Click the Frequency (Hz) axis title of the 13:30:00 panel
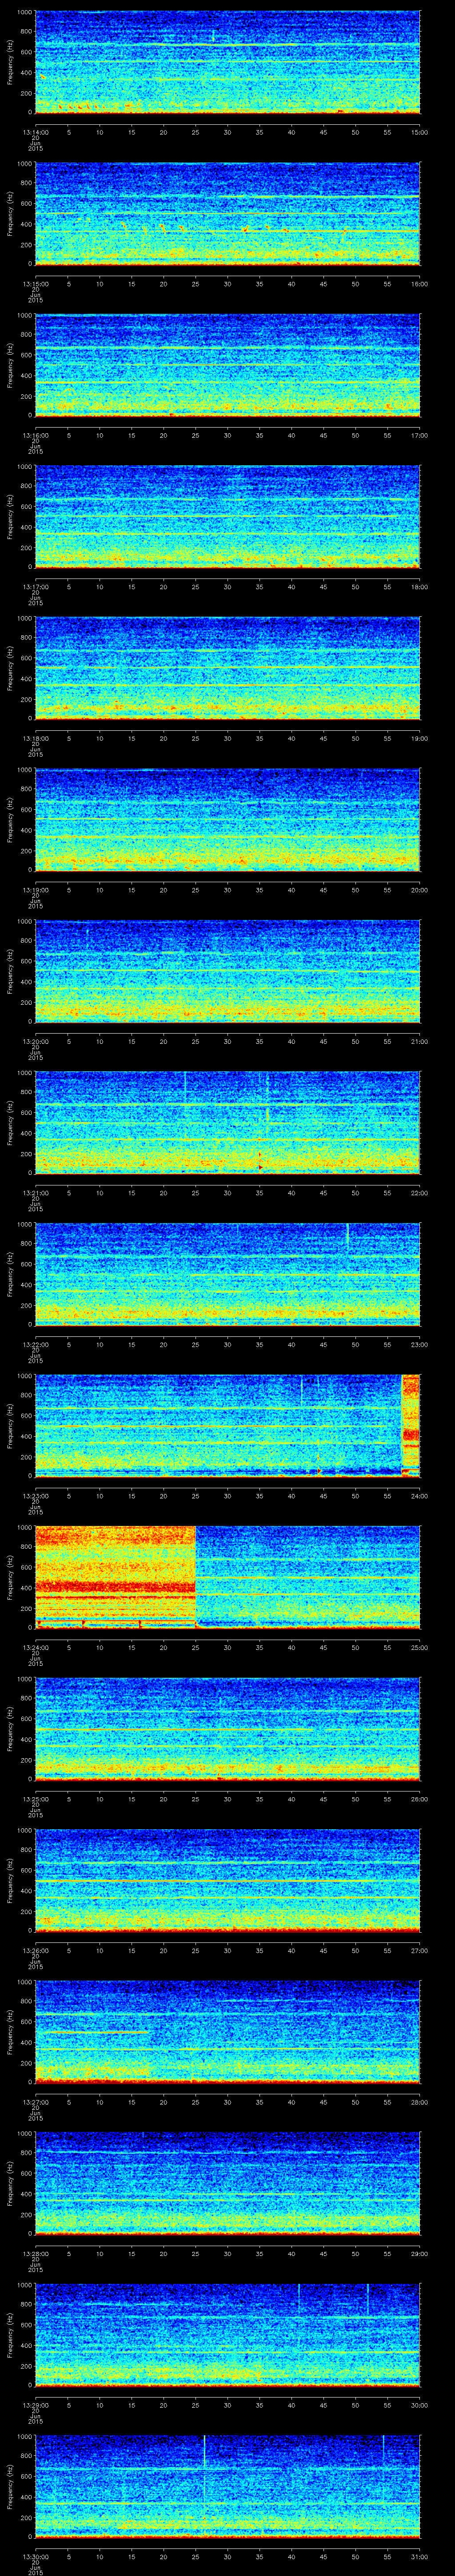The height and width of the screenshot is (2576, 455). click(x=10, y=2487)
